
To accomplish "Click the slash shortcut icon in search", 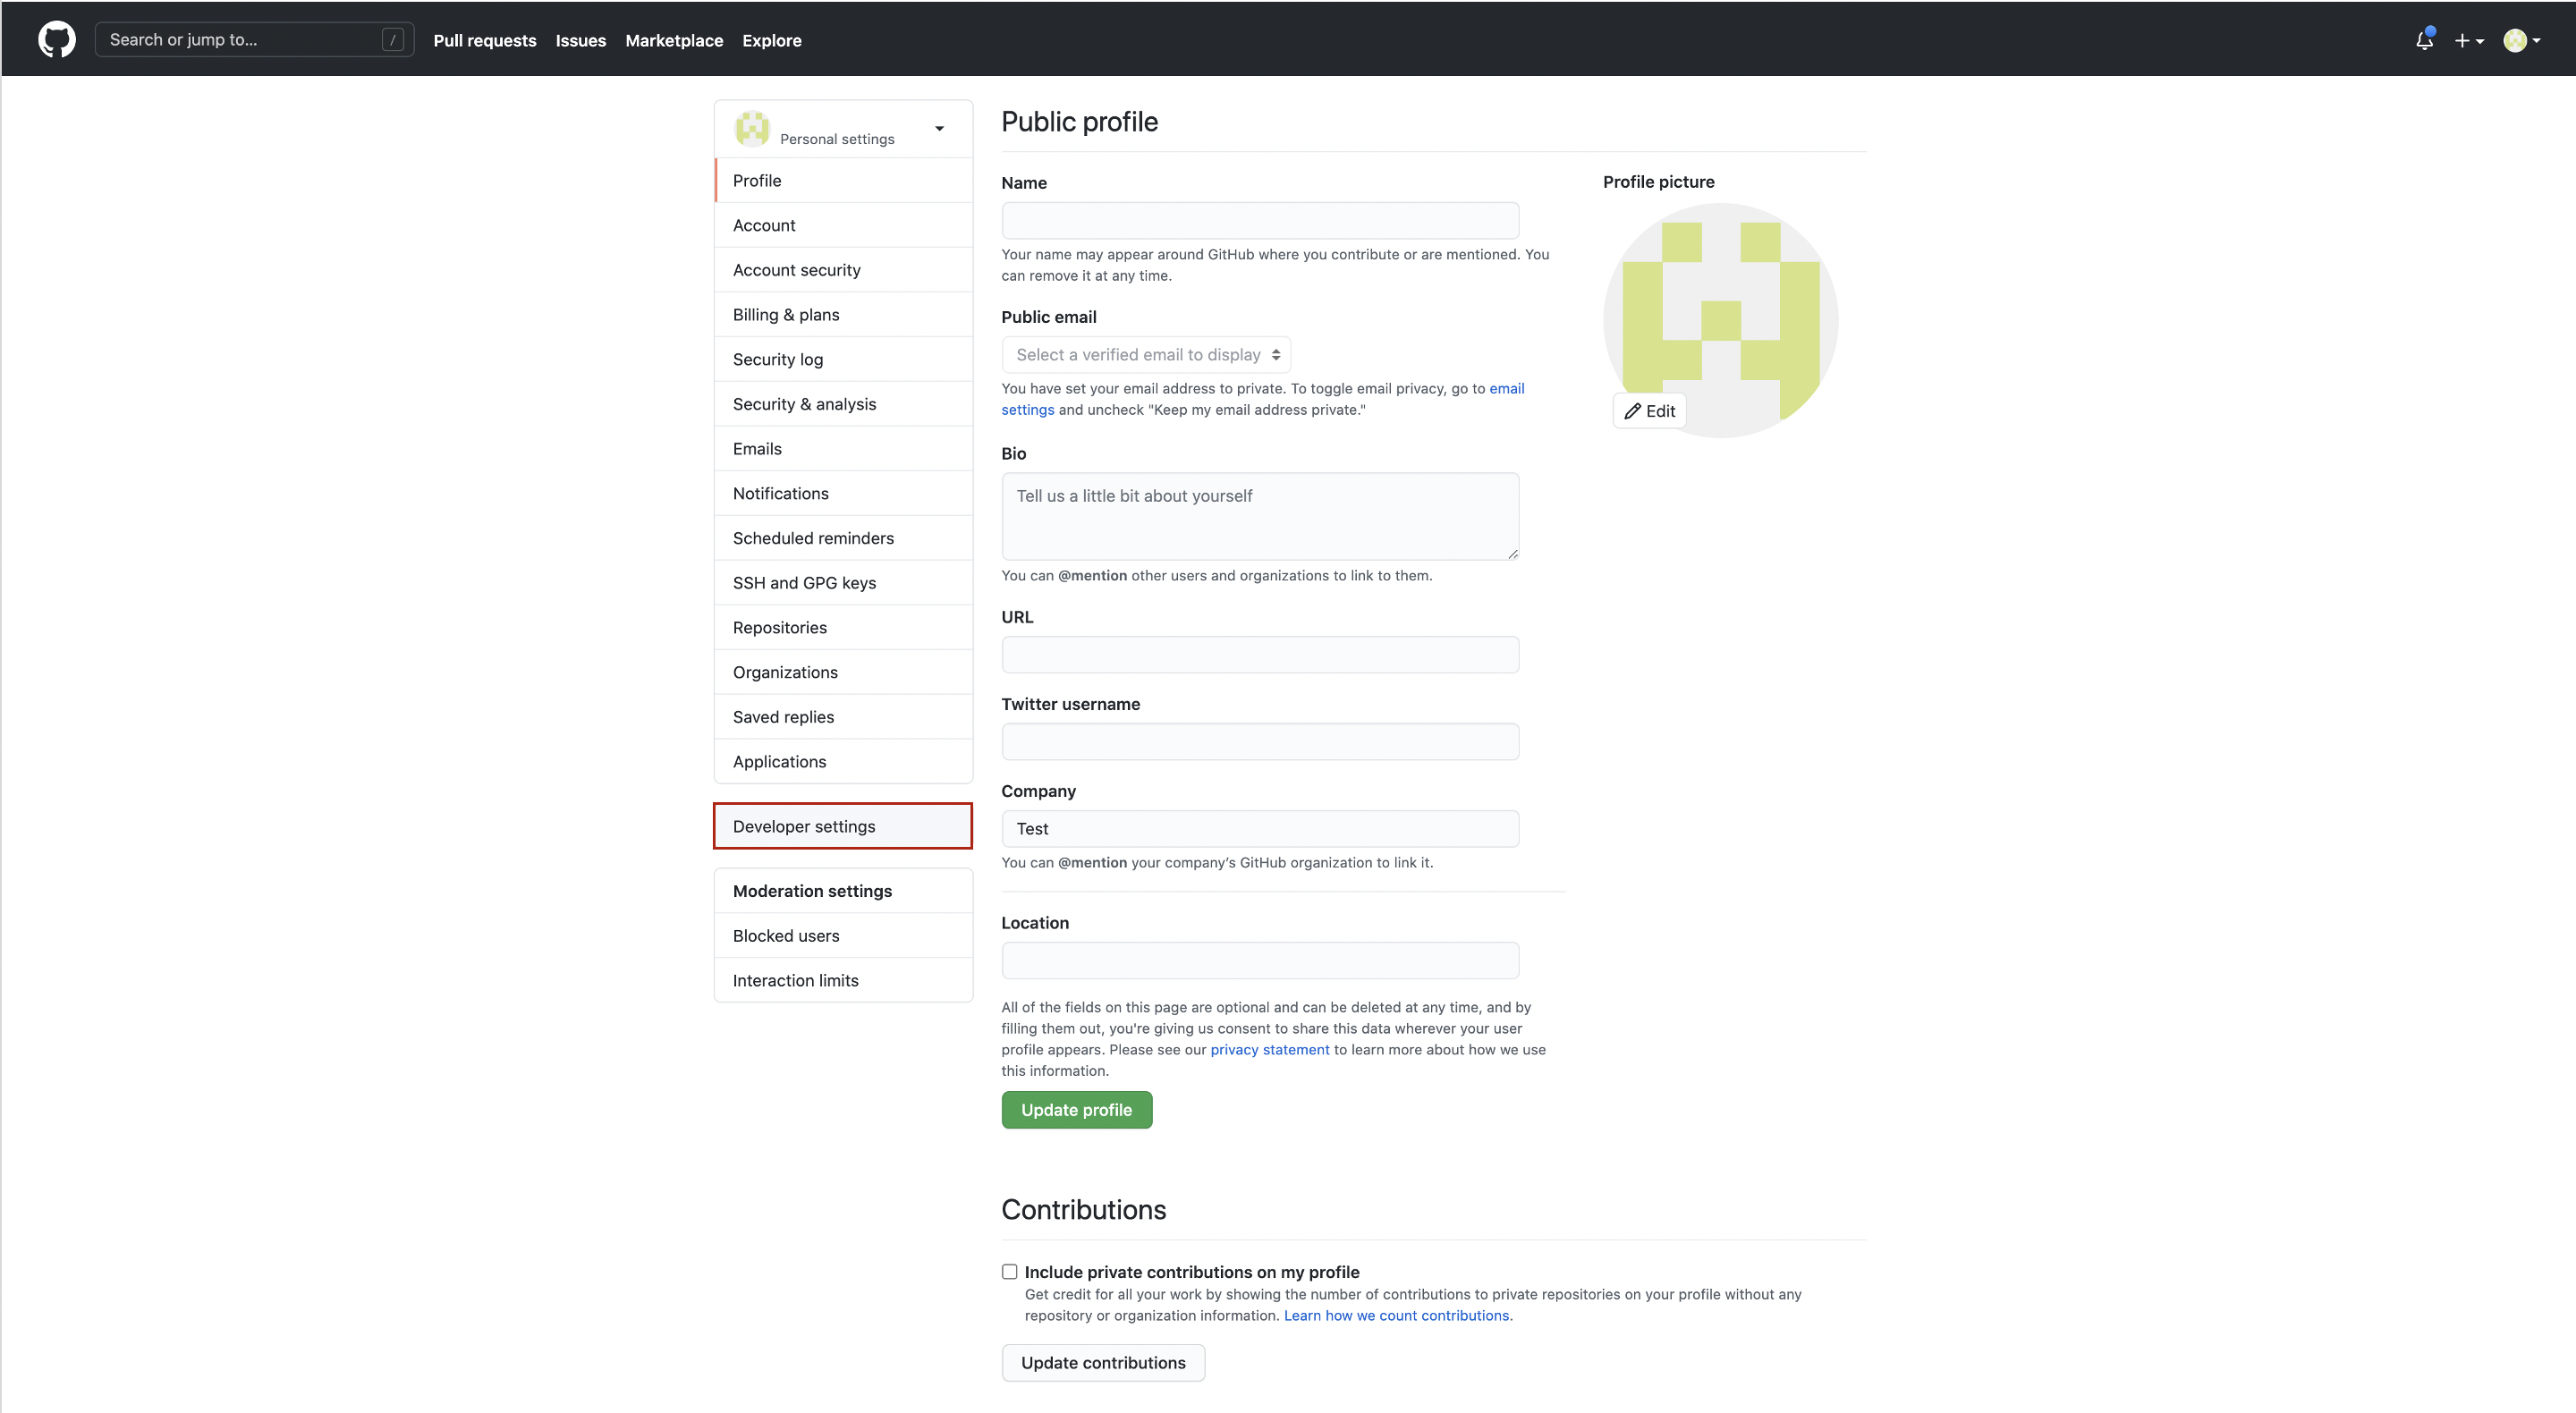I will (x=393, y=40).
